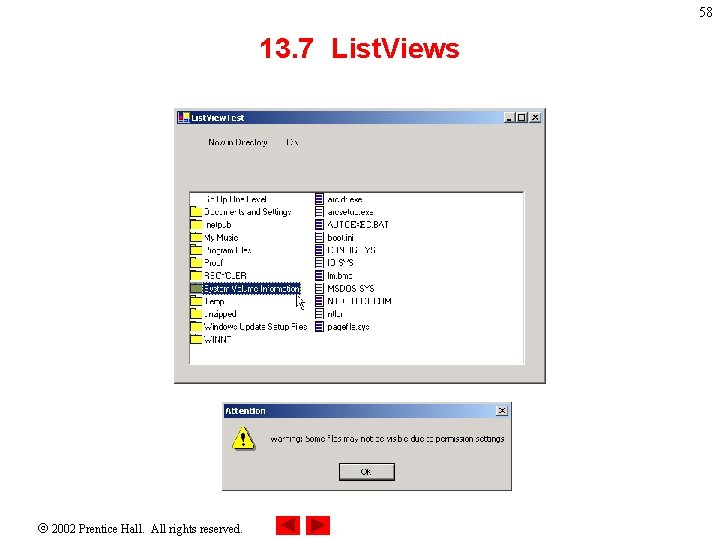
Task: Select the 'arcldr.exe' file name
Action: (345, 199)
